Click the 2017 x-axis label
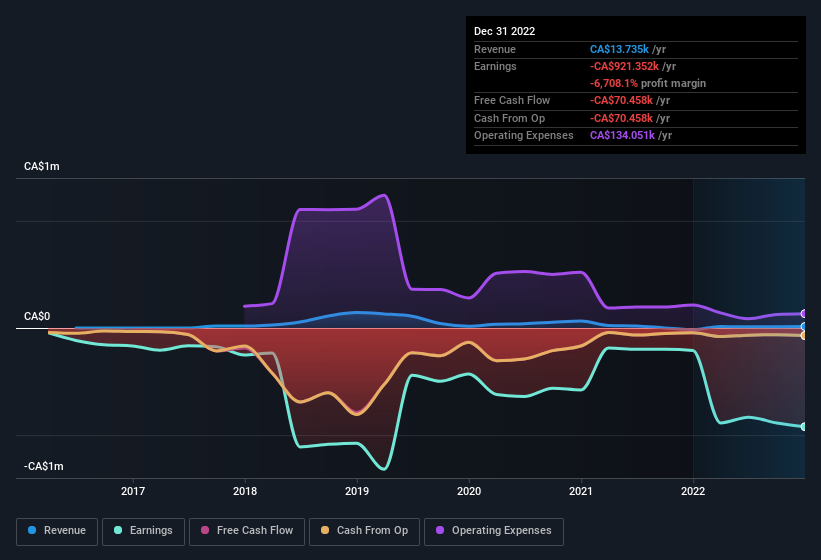This screenshot has height=560, width=821. 133,491
